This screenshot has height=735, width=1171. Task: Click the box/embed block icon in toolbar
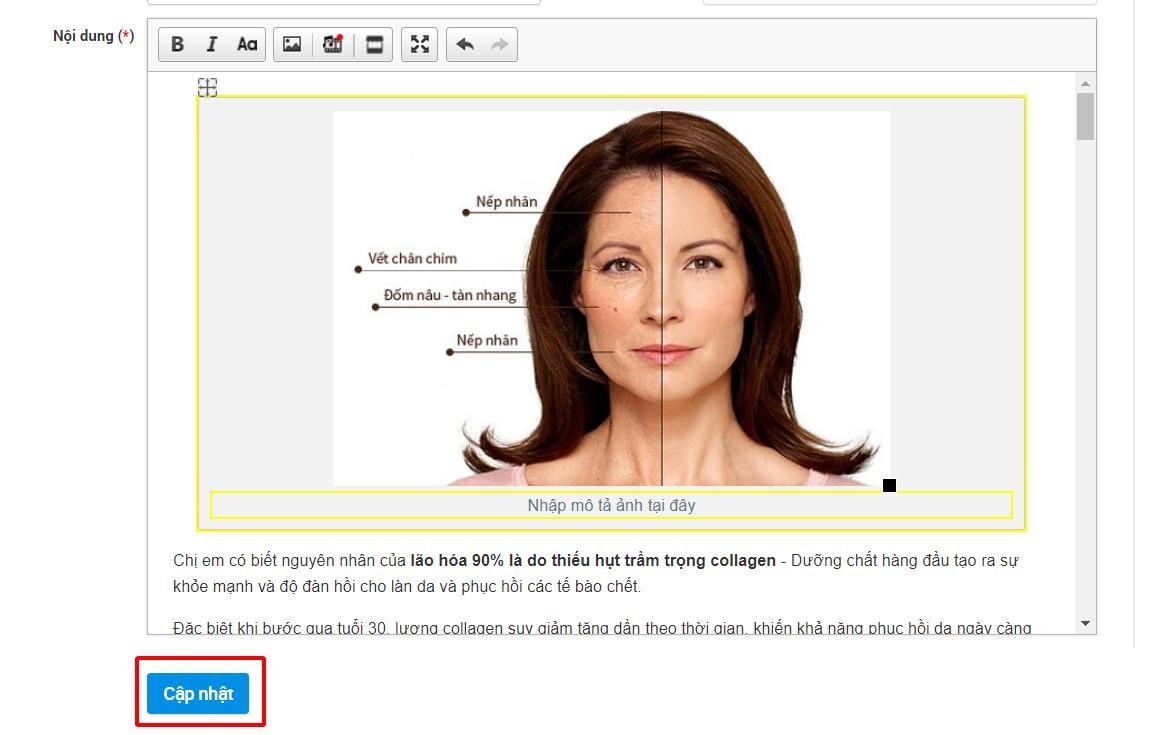[374, 44]
